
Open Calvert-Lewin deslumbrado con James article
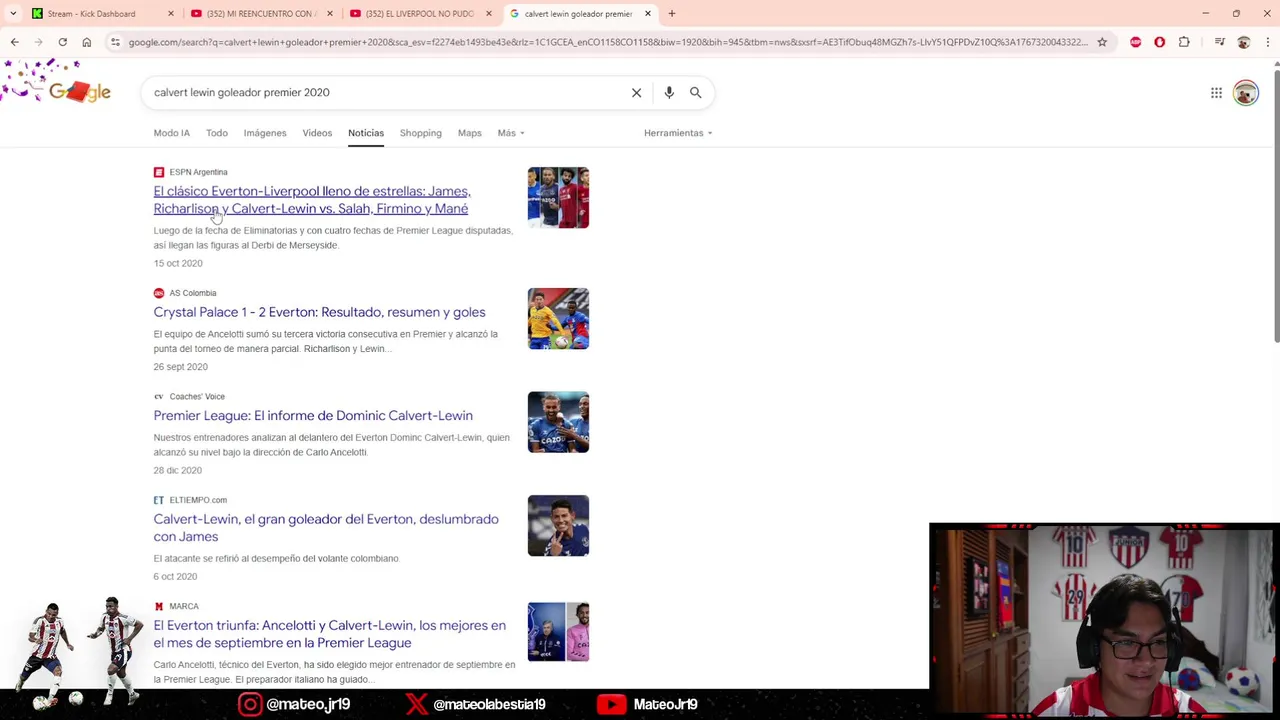click(x=326, y=528)
